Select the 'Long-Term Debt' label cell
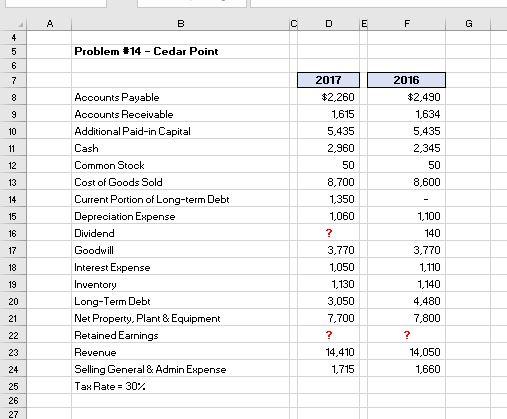This screenshot has height=419, width=507. point(180,301)
